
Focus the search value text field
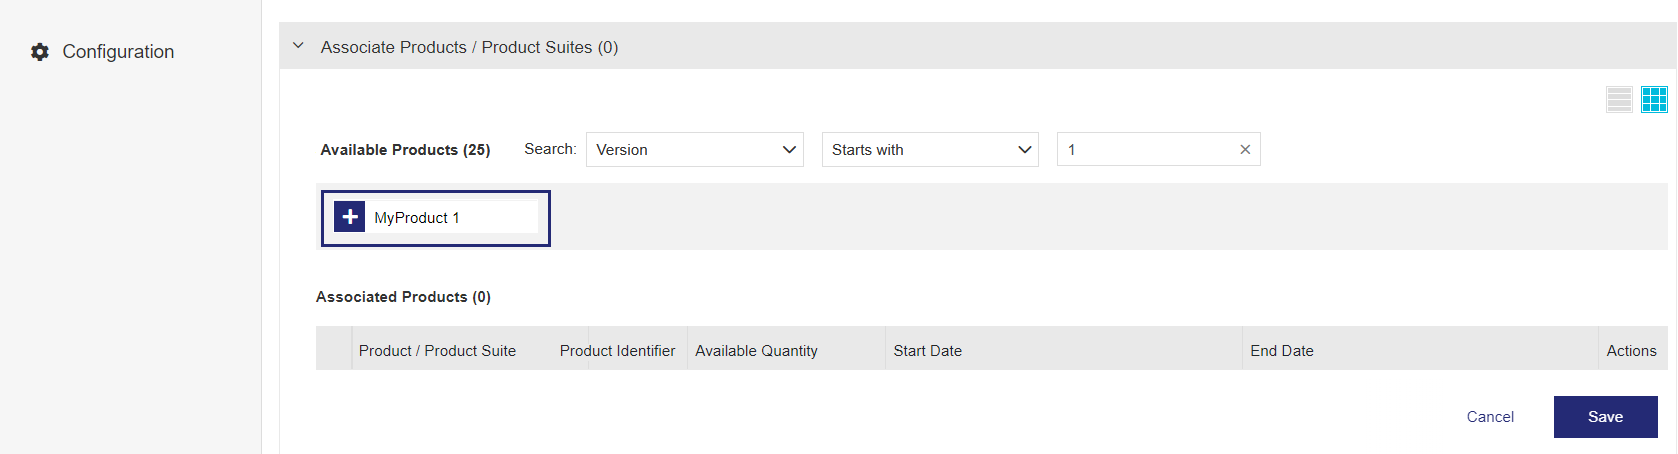(1146, 150)
